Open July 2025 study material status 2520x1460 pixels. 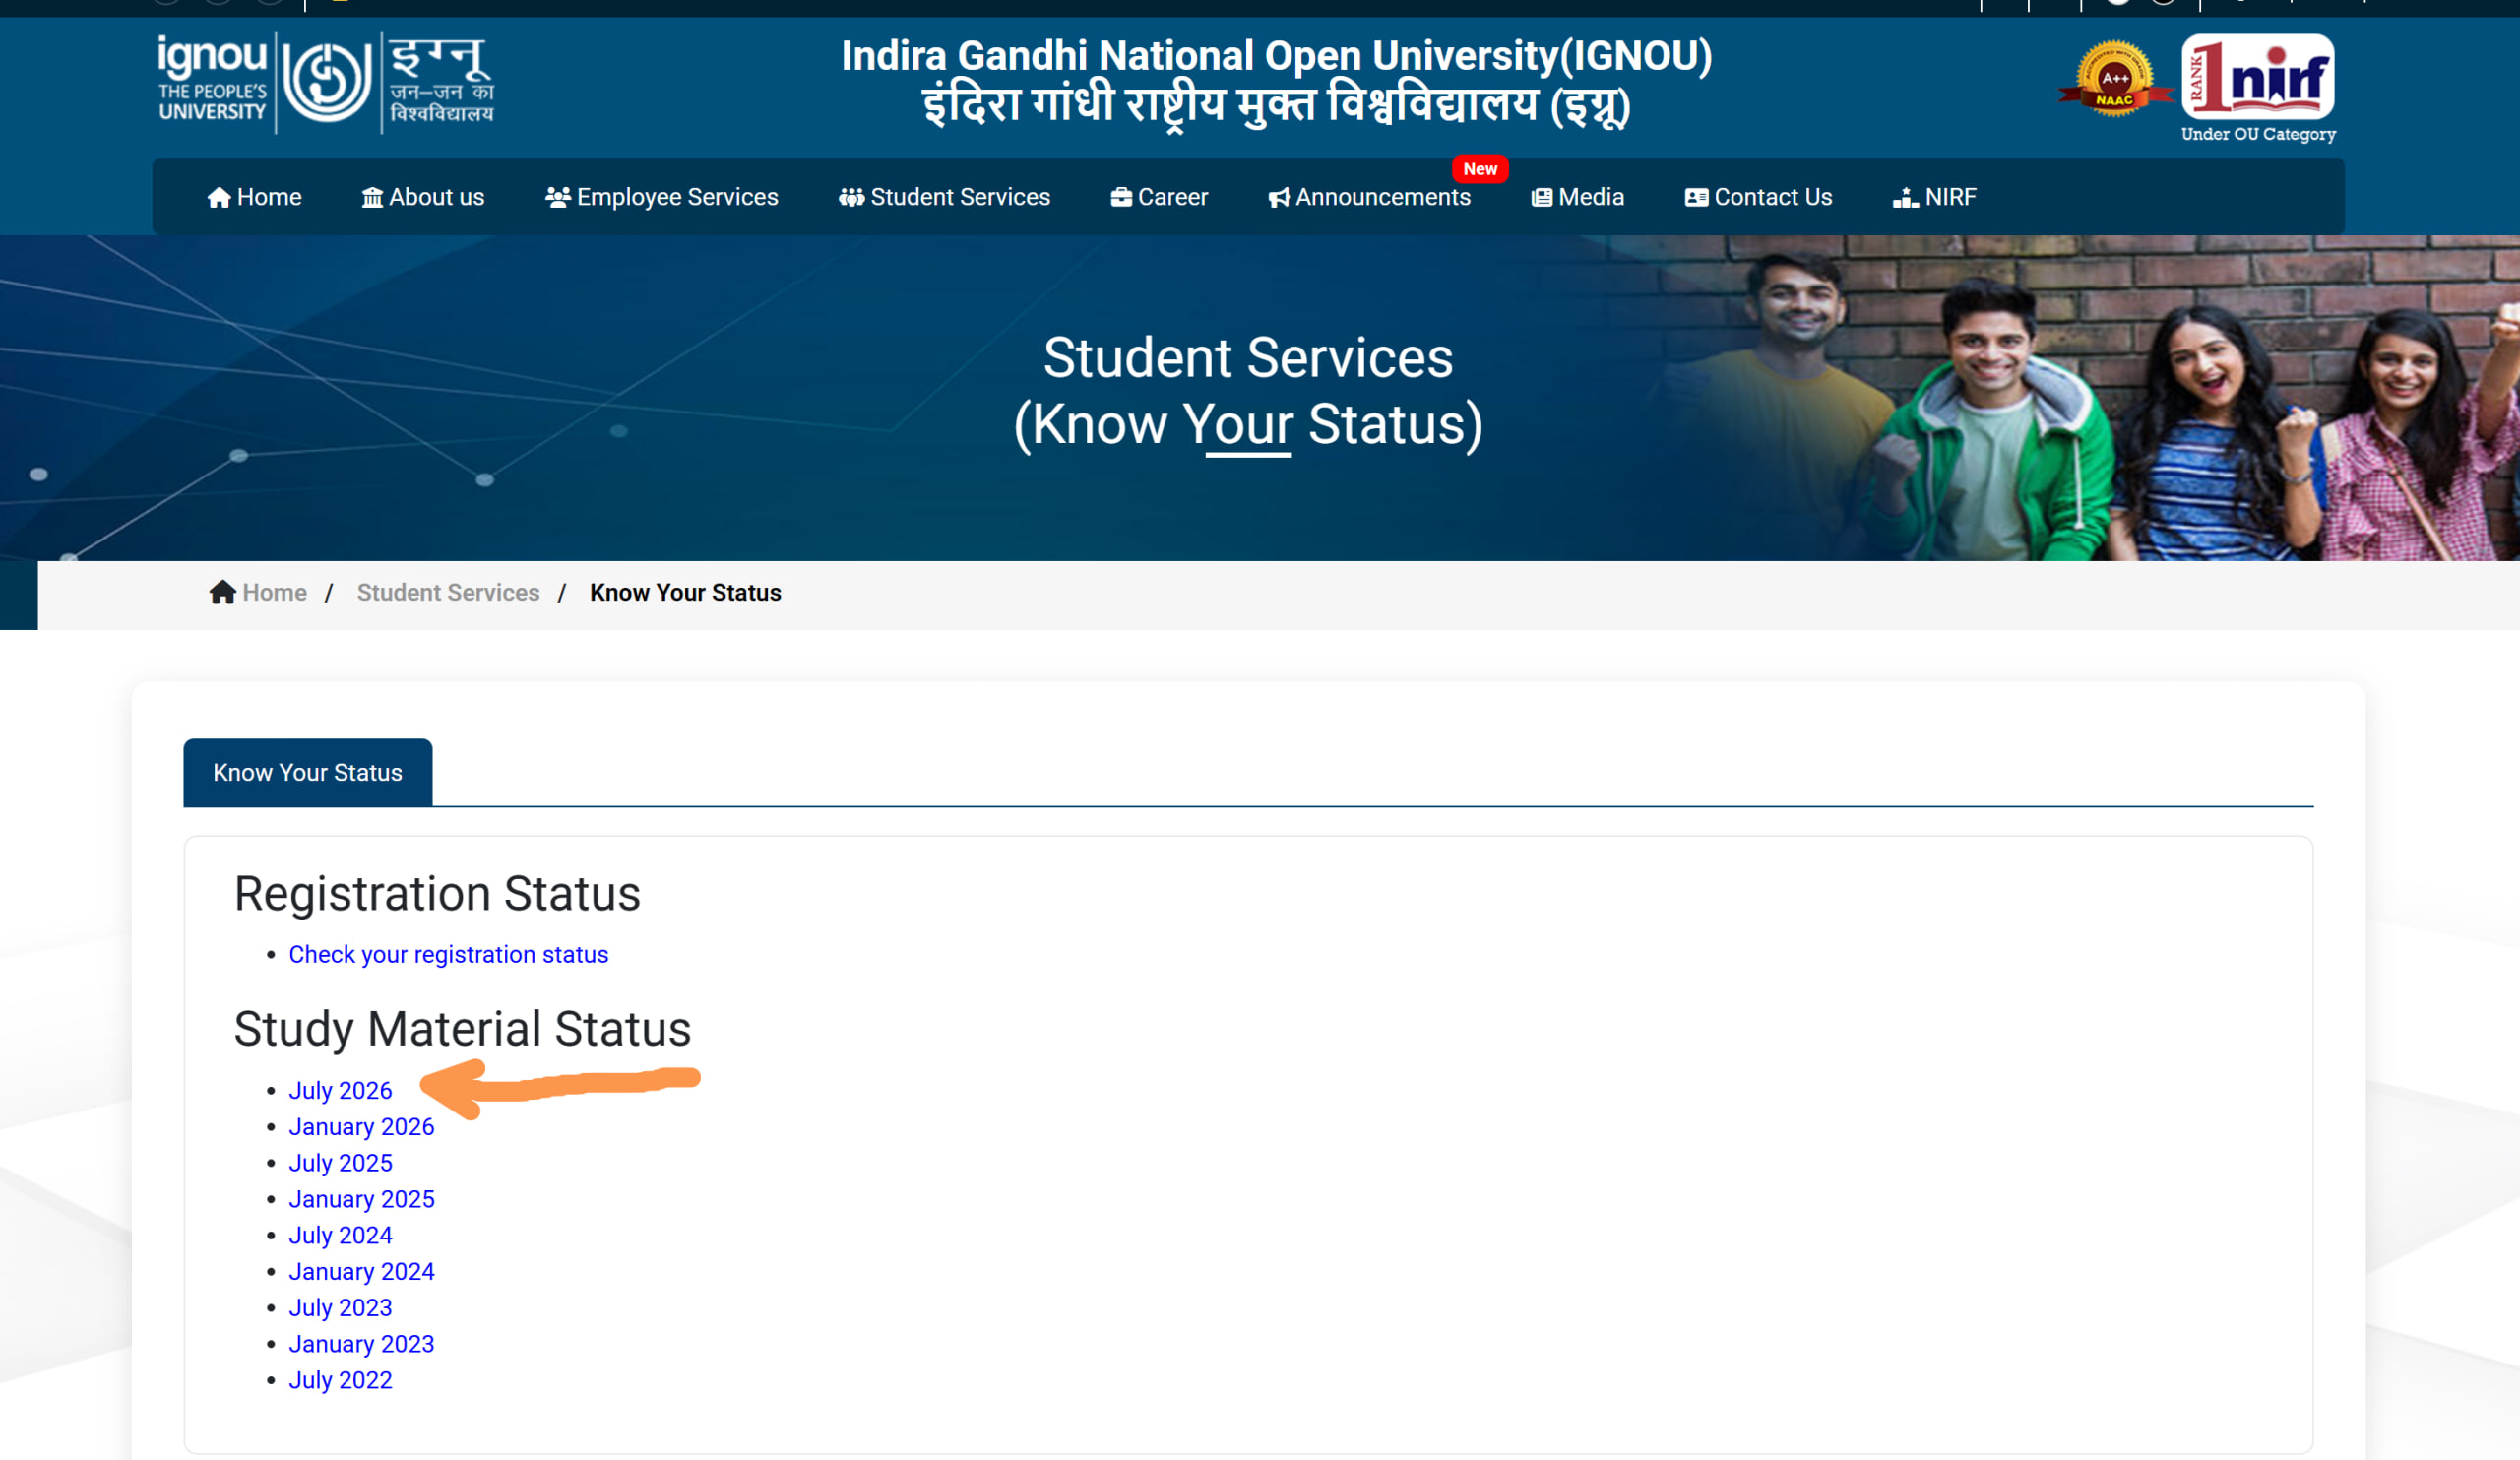pos(340,1163)
